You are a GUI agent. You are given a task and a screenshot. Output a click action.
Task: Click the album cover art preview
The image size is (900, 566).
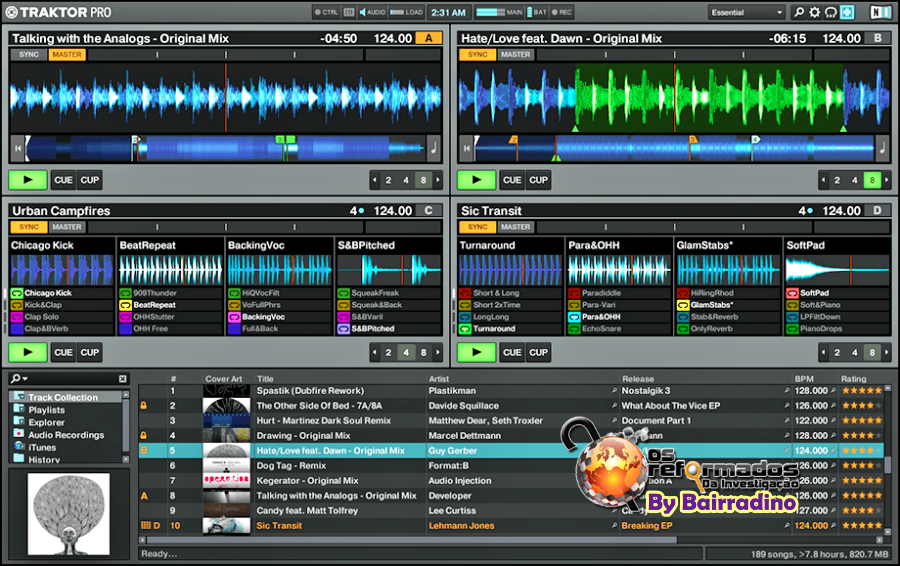68,514
